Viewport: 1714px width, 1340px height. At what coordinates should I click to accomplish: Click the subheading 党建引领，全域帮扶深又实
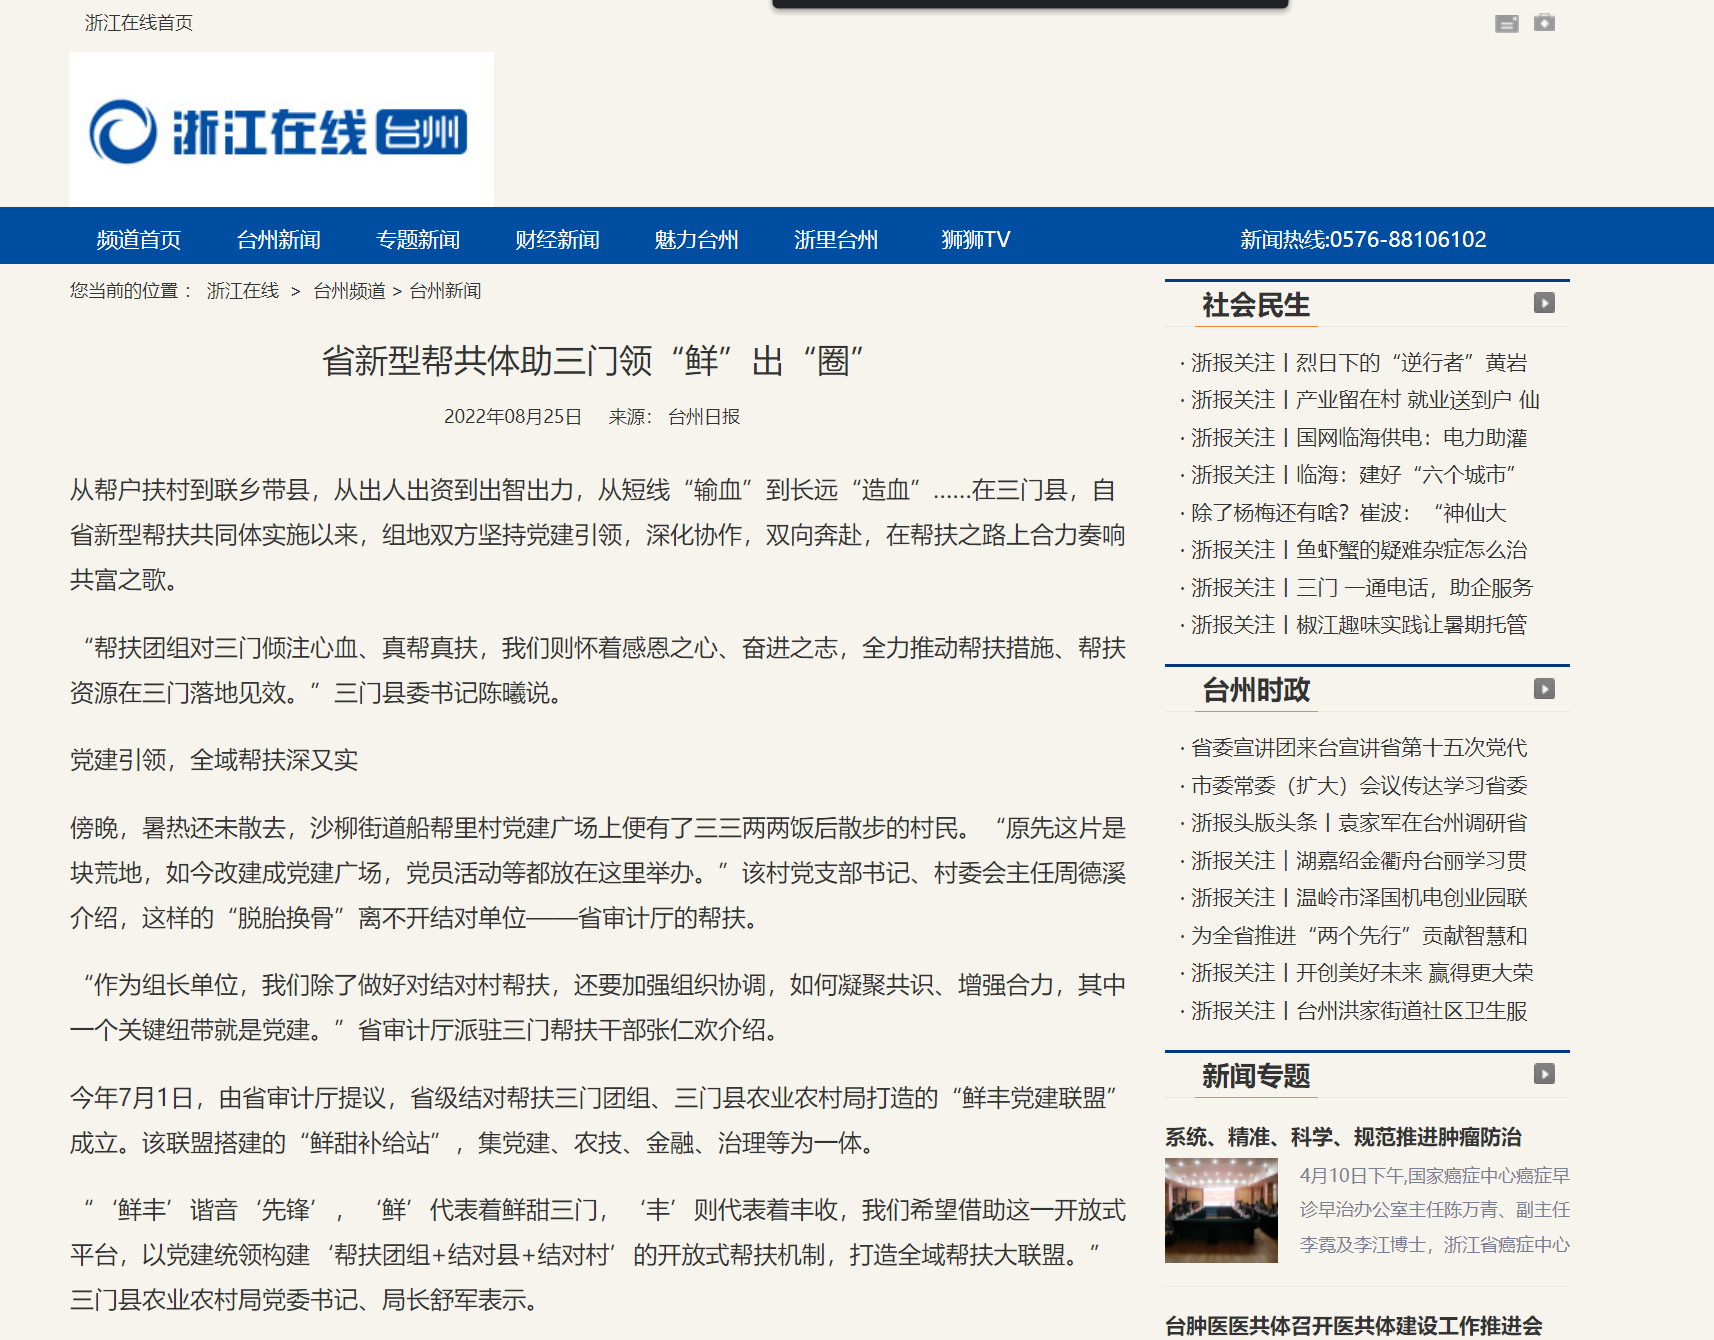coord(214,760)
